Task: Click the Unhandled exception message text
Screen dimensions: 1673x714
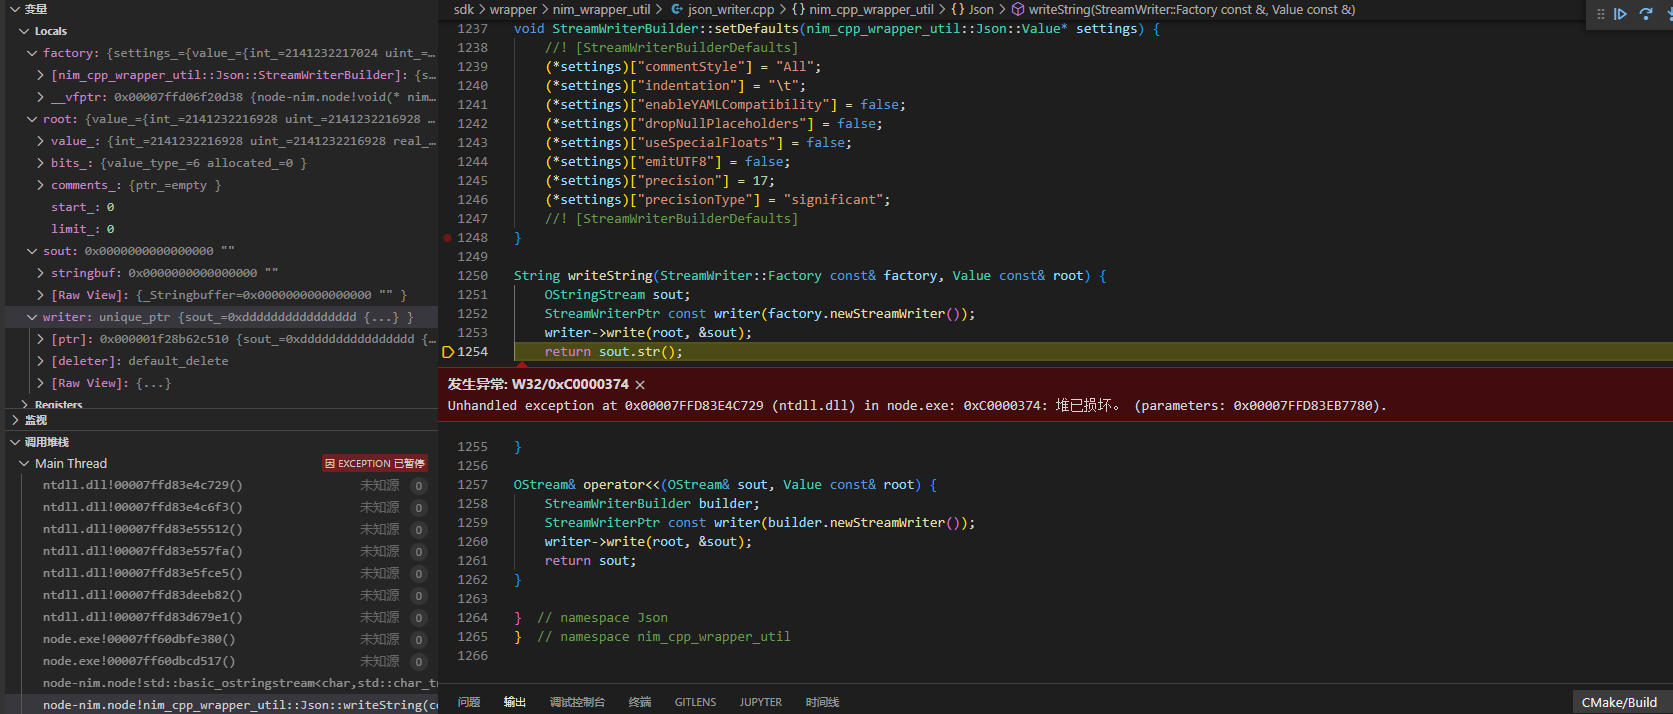Action: (917, 406)
